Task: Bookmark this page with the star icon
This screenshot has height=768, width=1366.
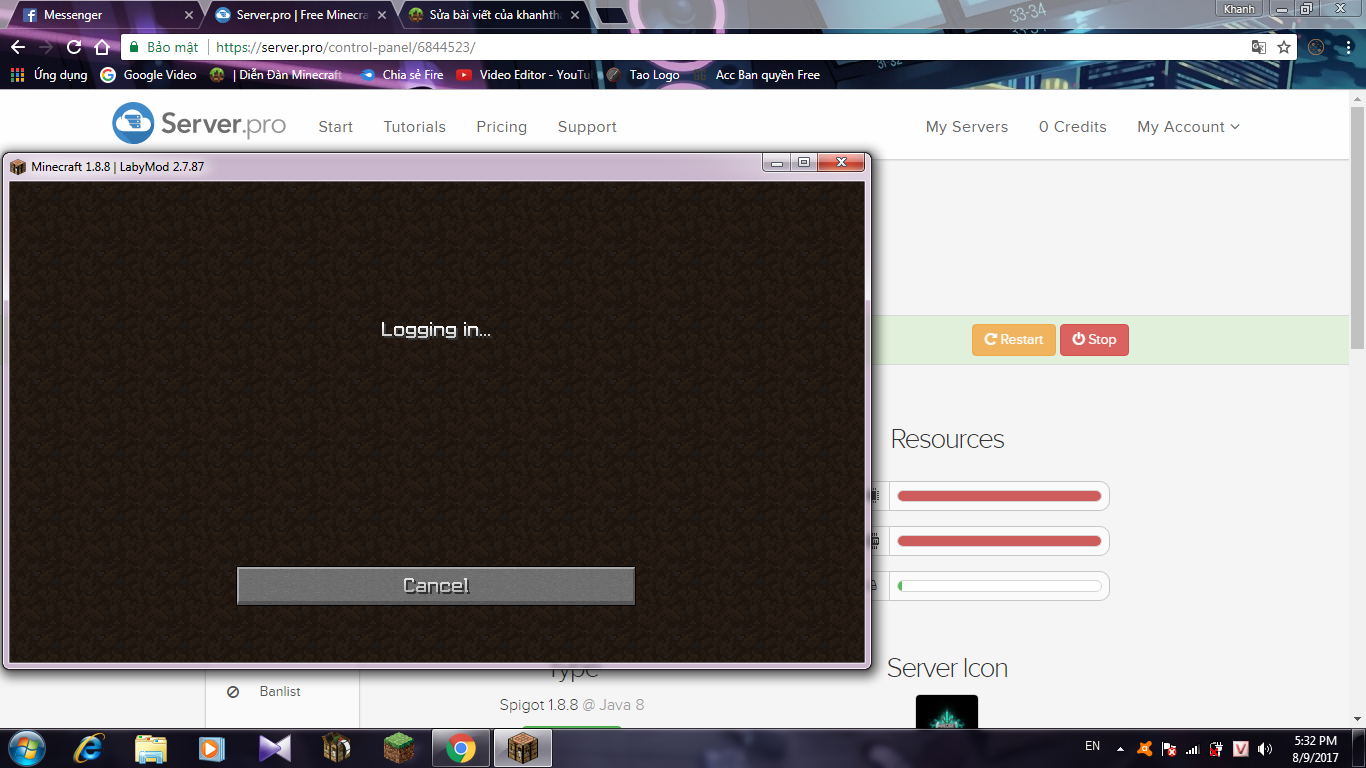Action: tap(1284, 47)
